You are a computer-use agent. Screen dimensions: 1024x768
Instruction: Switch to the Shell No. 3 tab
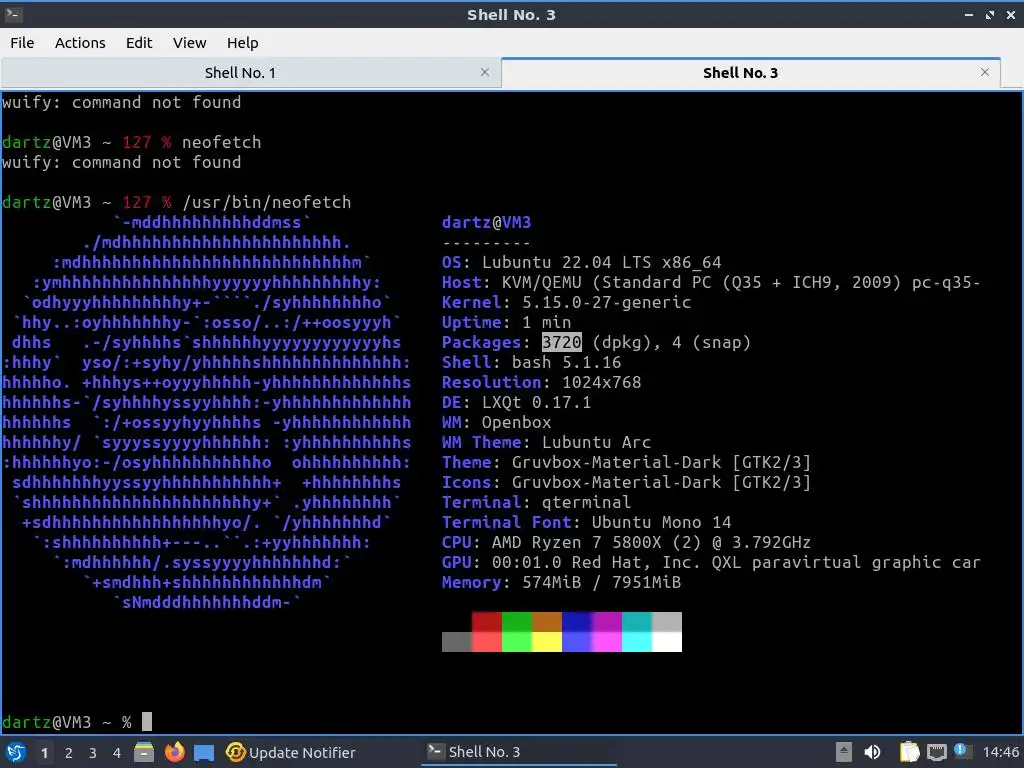click(x=740, y=72)
